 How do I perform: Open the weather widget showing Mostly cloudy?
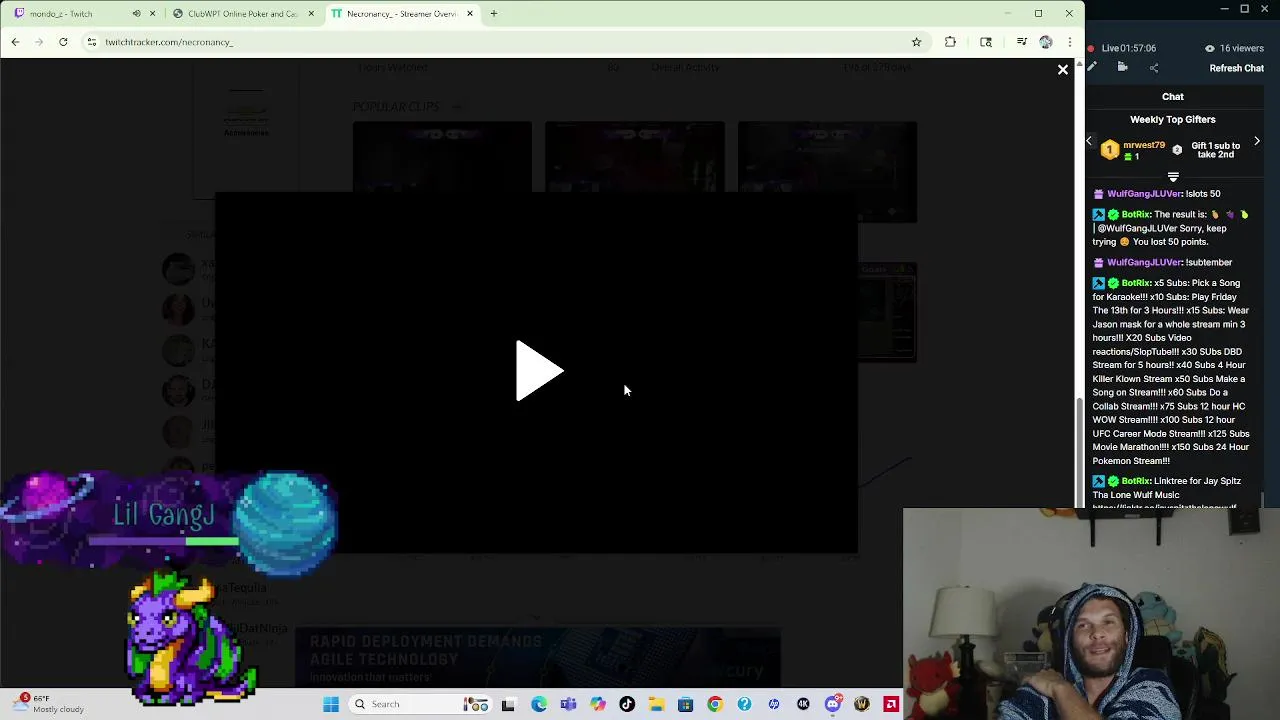point(50,704)
